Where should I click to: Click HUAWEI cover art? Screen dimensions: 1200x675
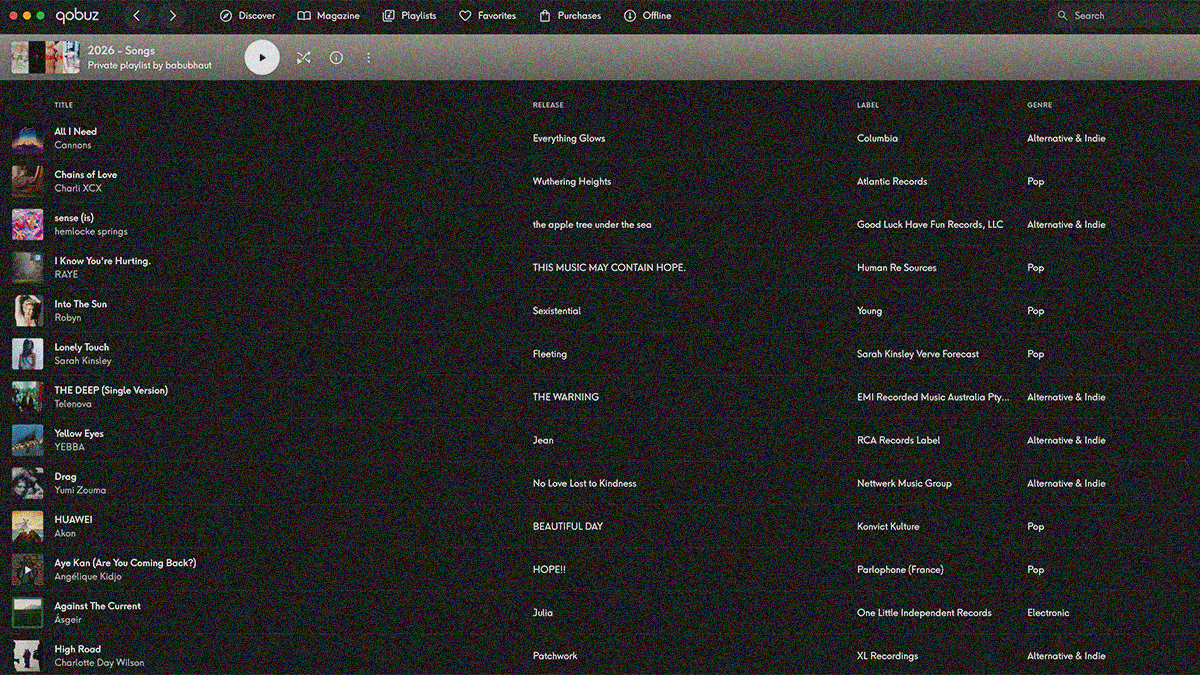pyautogui.click(x=27, y=526)
